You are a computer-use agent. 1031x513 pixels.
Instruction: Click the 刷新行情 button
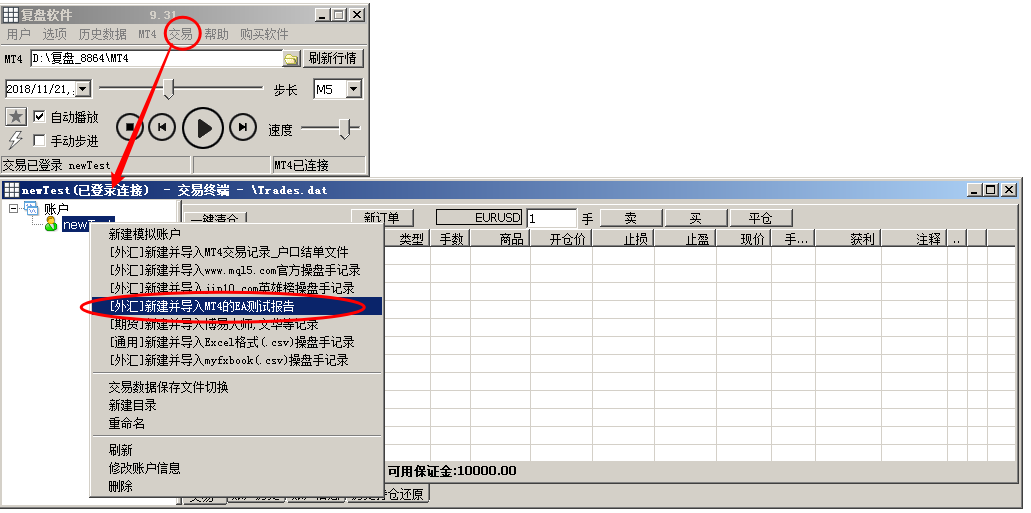[332, 59]
